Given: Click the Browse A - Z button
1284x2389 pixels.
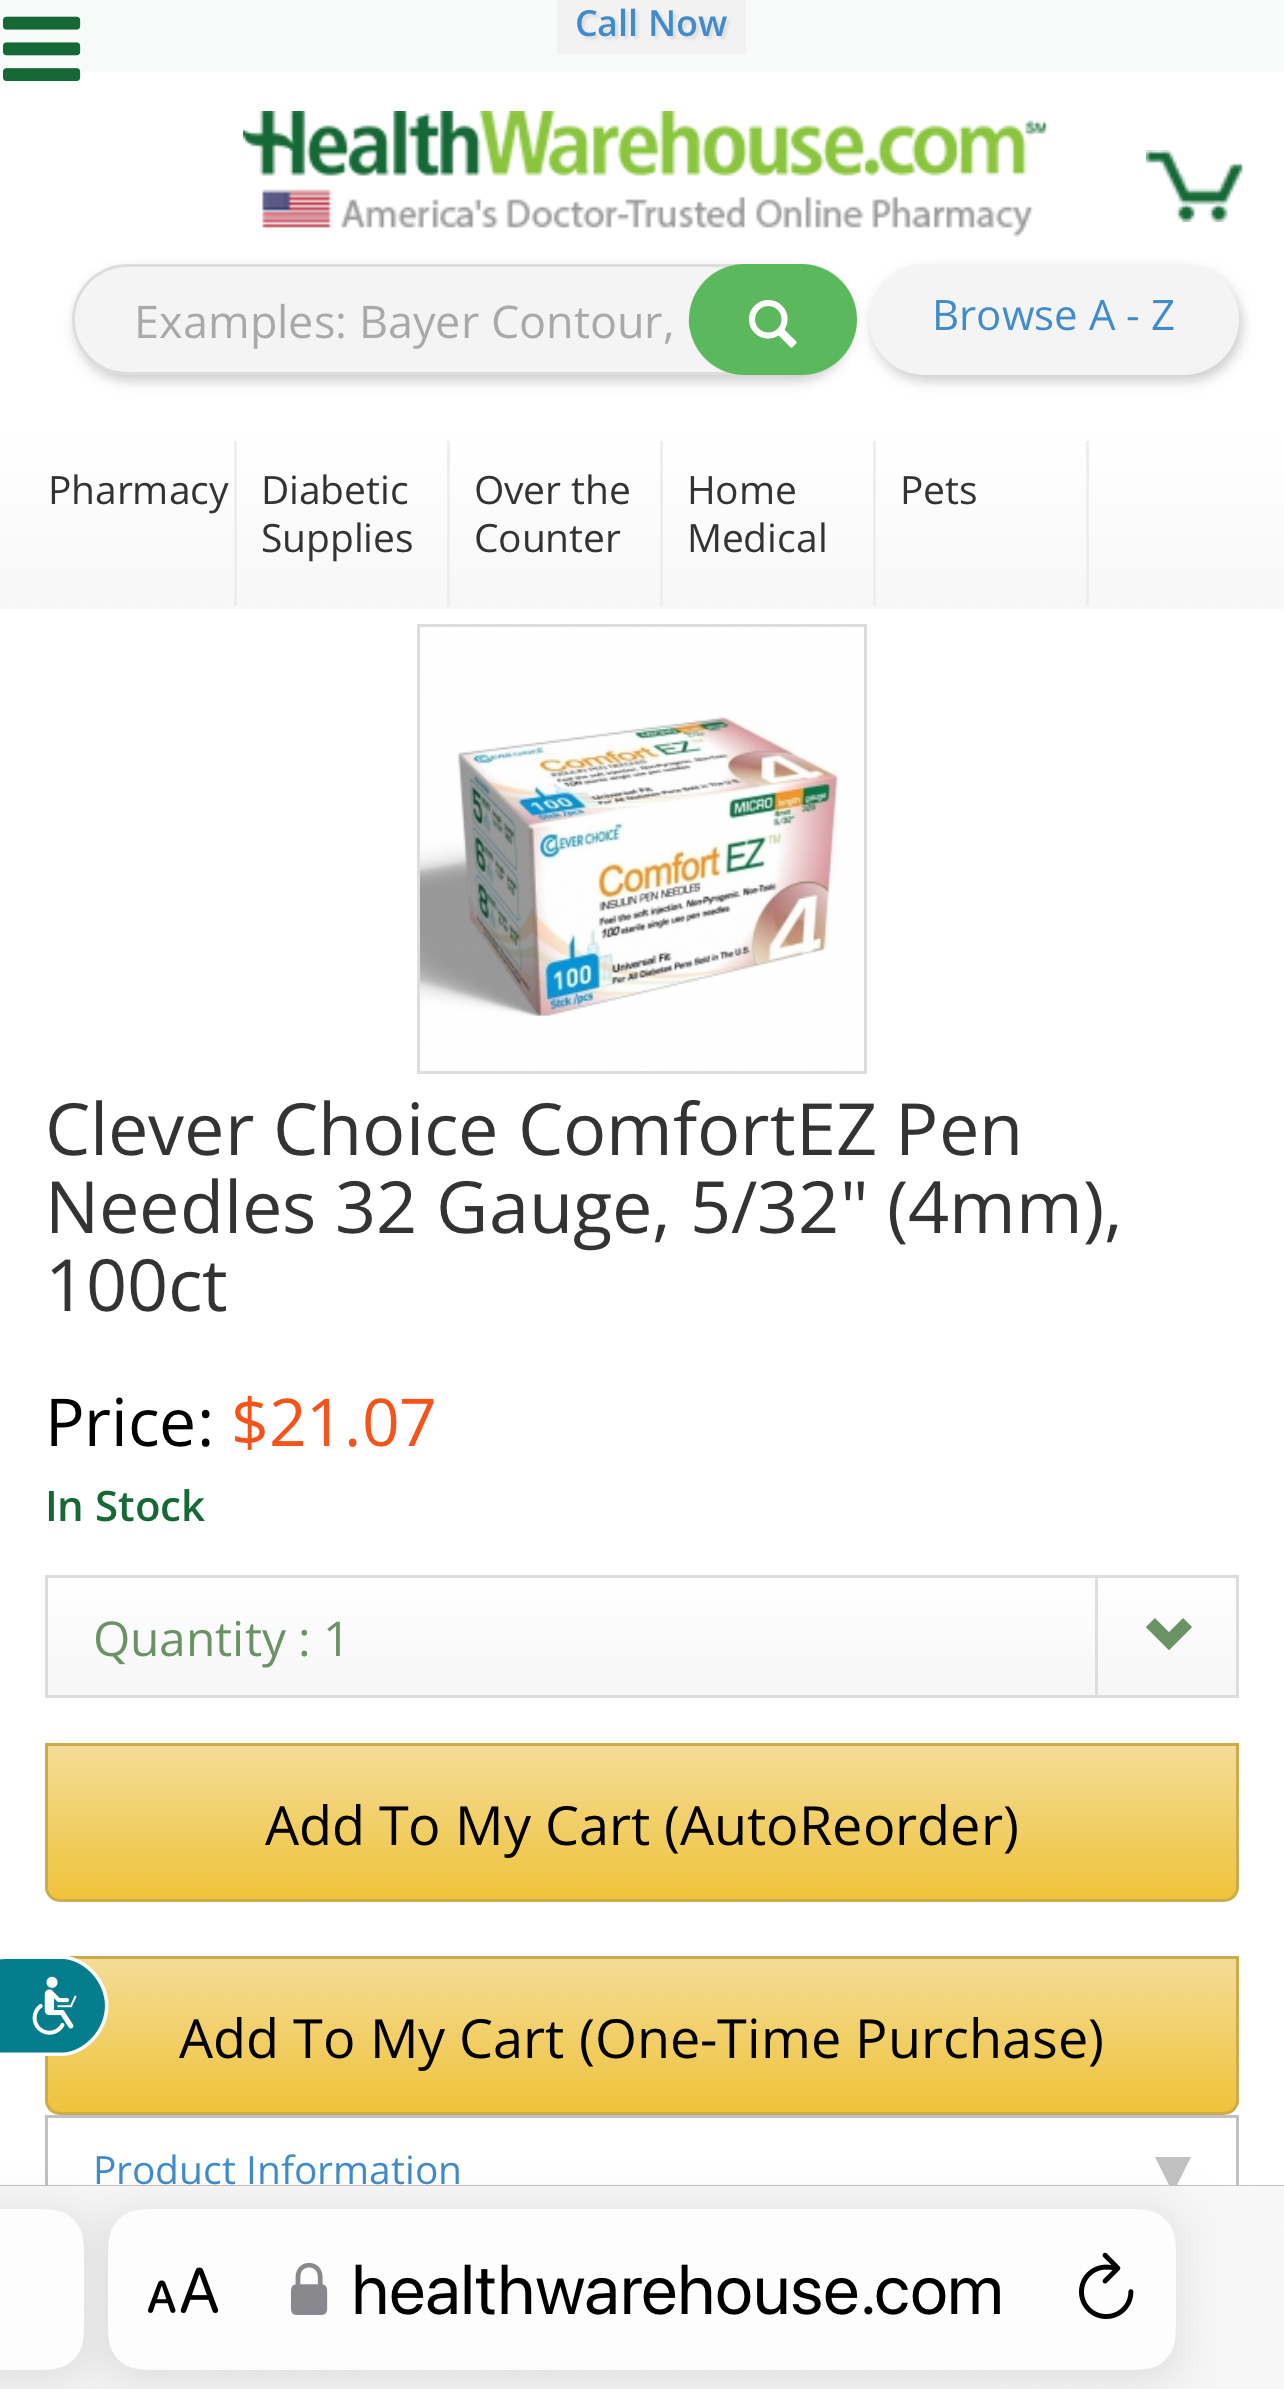Looking at the screenshot, I should [x=1053, y=317].
